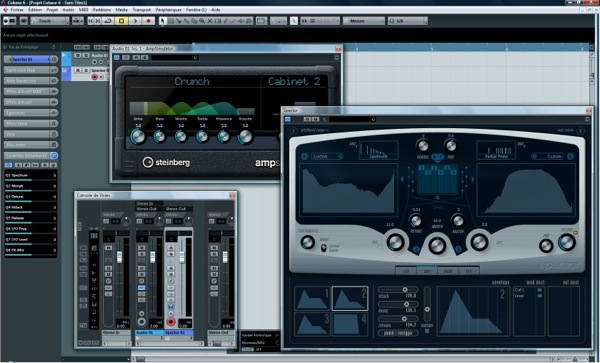Select the arrow Object Selection tool
The image size is (600, 363).
coord(163,21)
